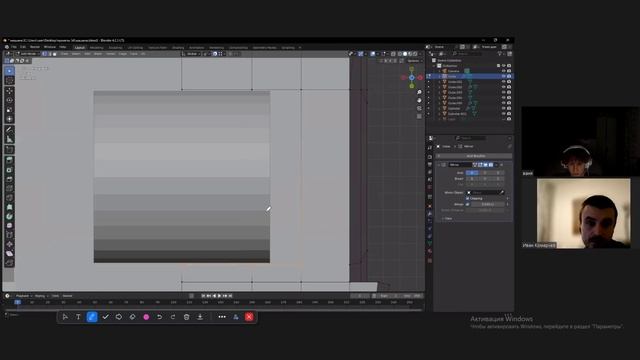
Task: Select the Scale tool
Action: point(9,110)
